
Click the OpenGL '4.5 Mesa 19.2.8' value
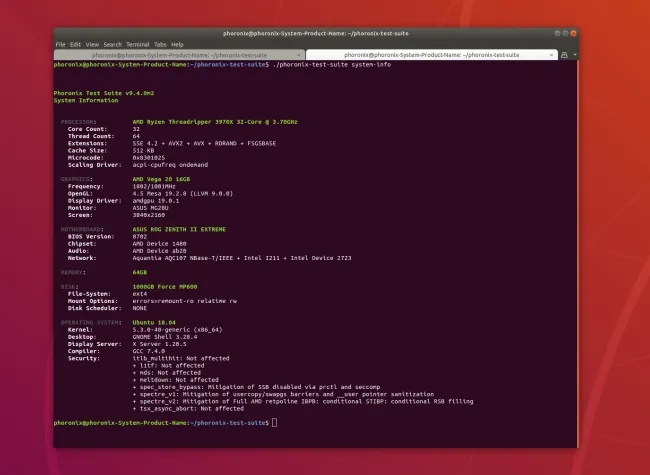pyautogui.click(x=182, y=194)
